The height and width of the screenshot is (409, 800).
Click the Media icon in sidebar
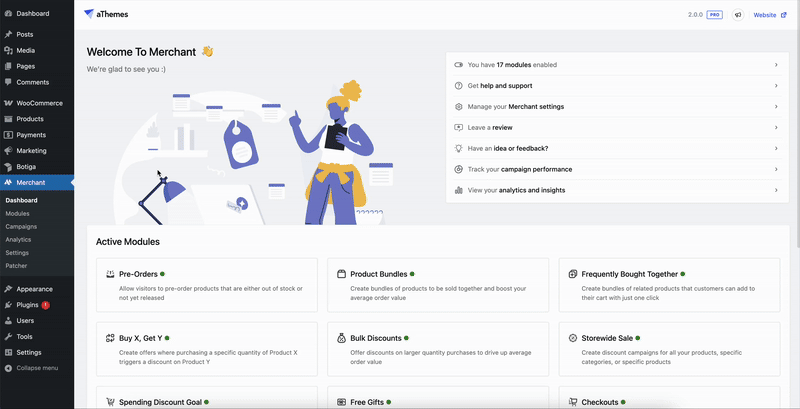point(8,50)
